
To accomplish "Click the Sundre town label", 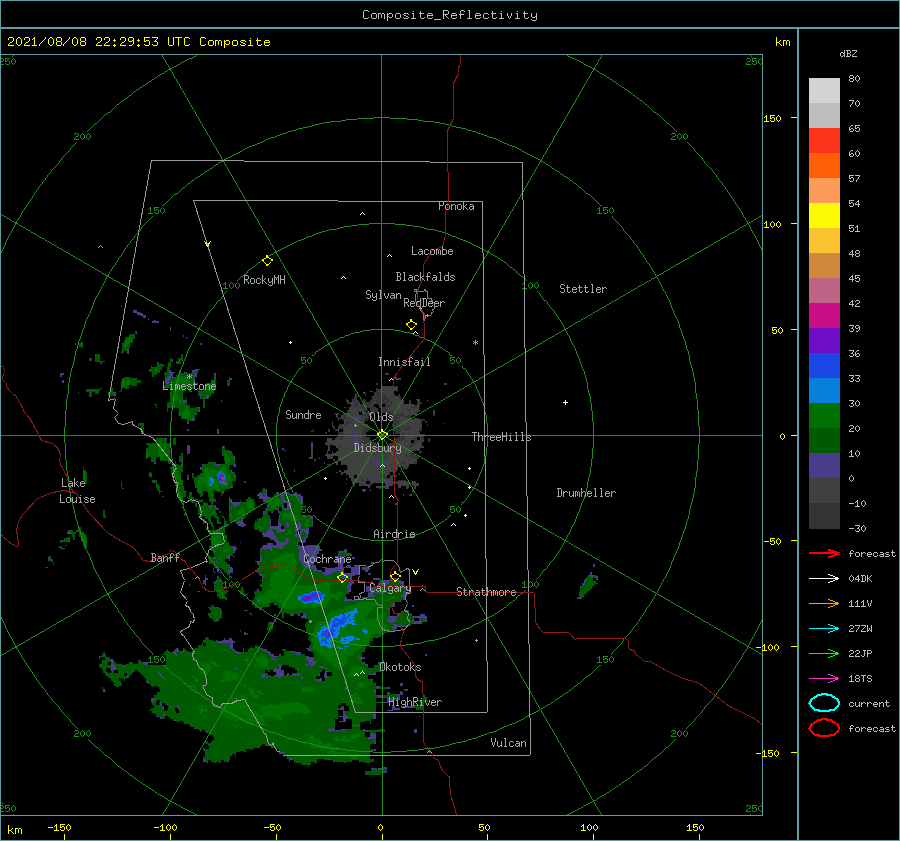I will [303, 414].
